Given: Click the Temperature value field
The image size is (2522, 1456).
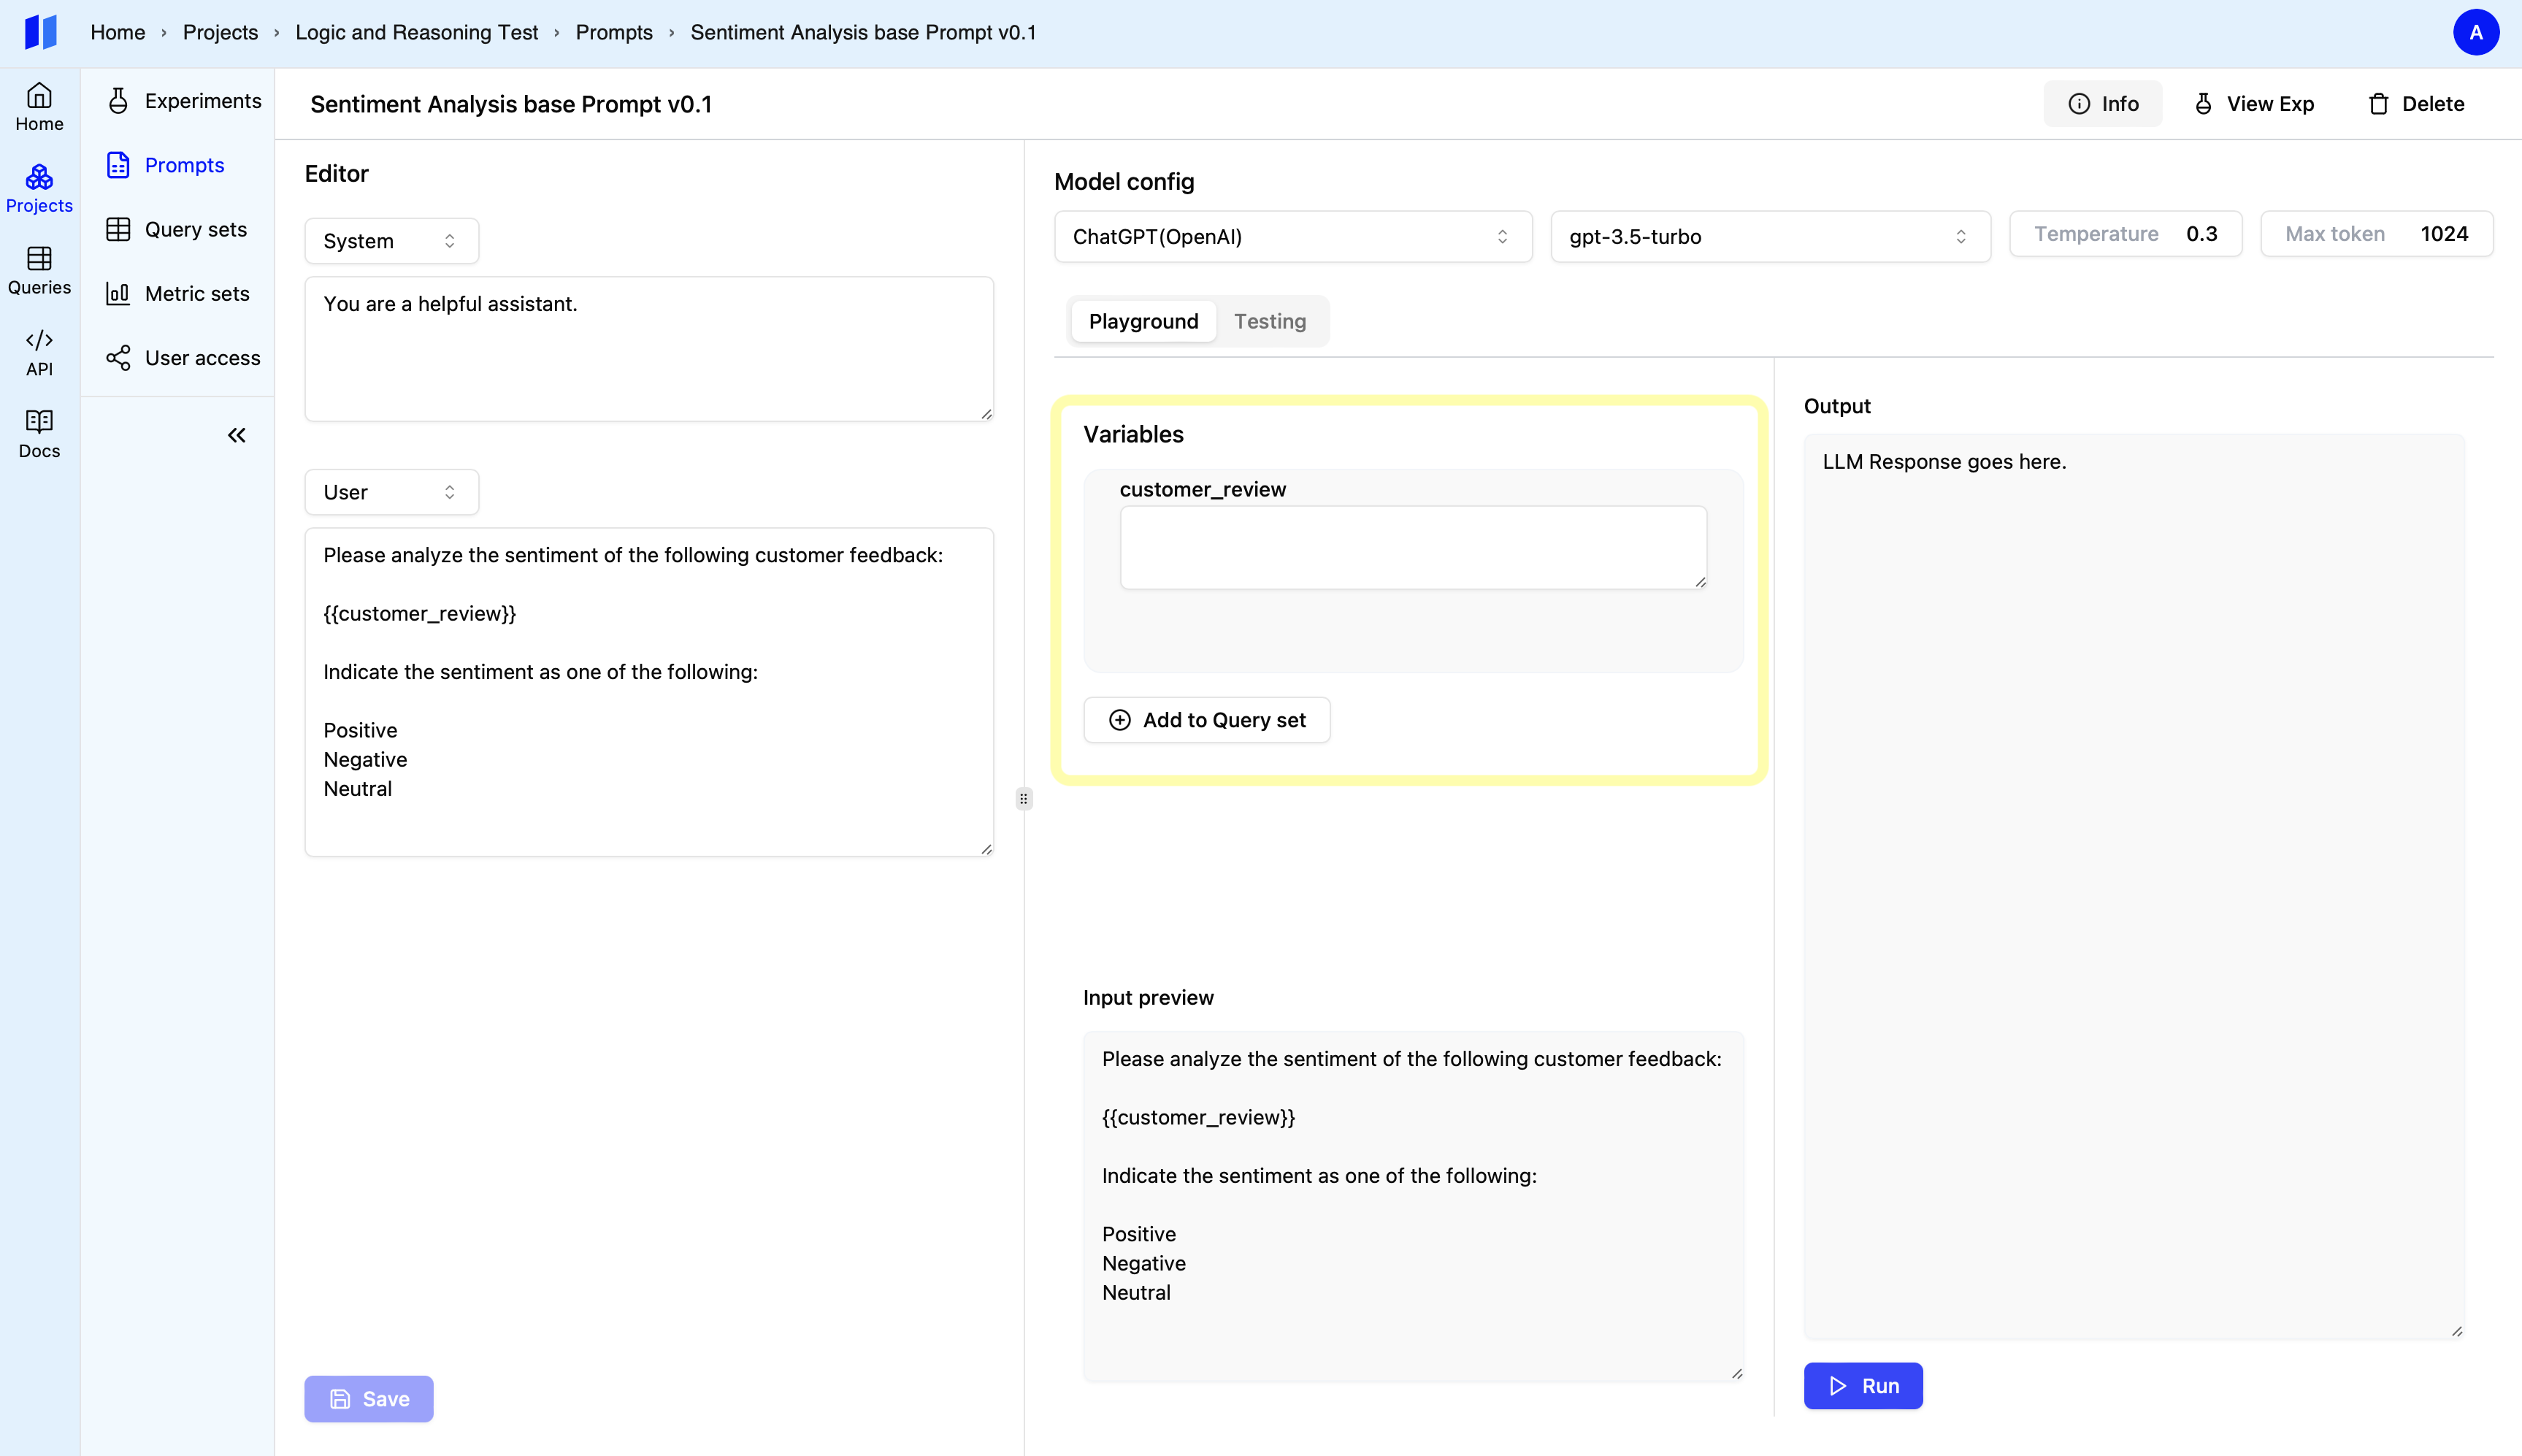Looking at the screenshot, I should [x=2201, y=234].
